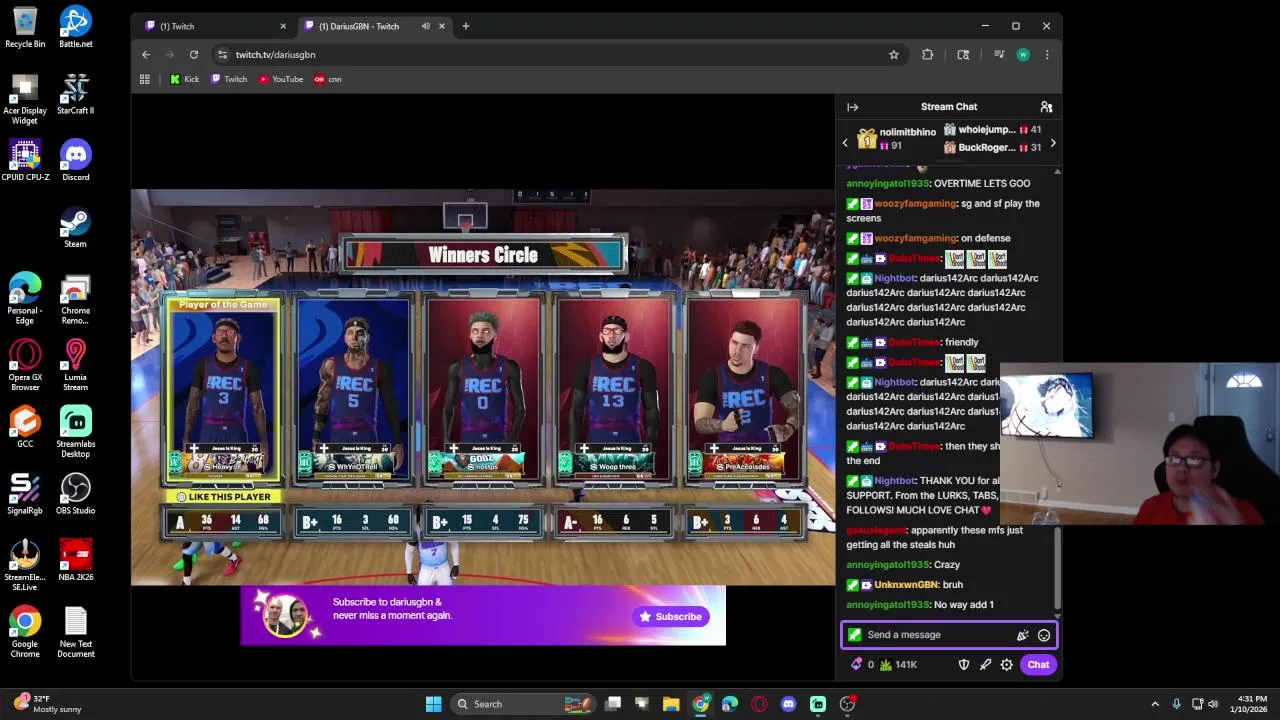Launch Steam from the desktop
This screenshot has width=1280, height=720.
[x=75, y=228]
